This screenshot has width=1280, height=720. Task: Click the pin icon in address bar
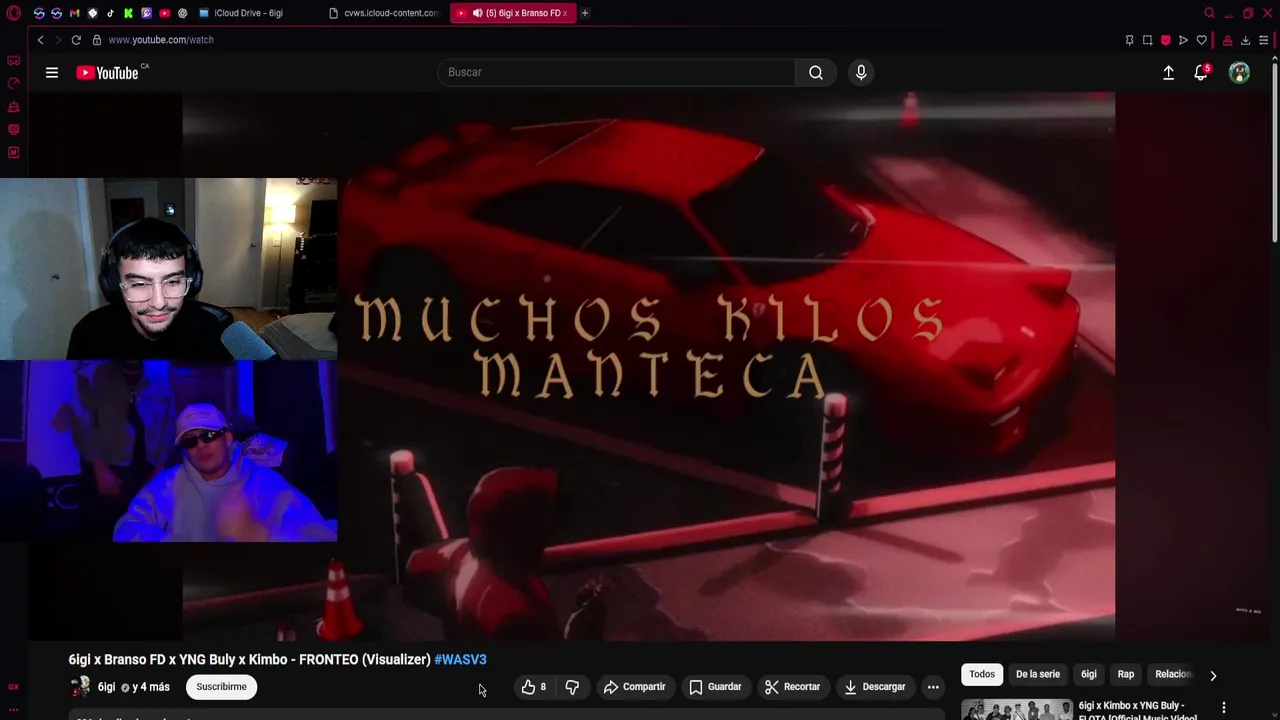(x=1130, y=40)
